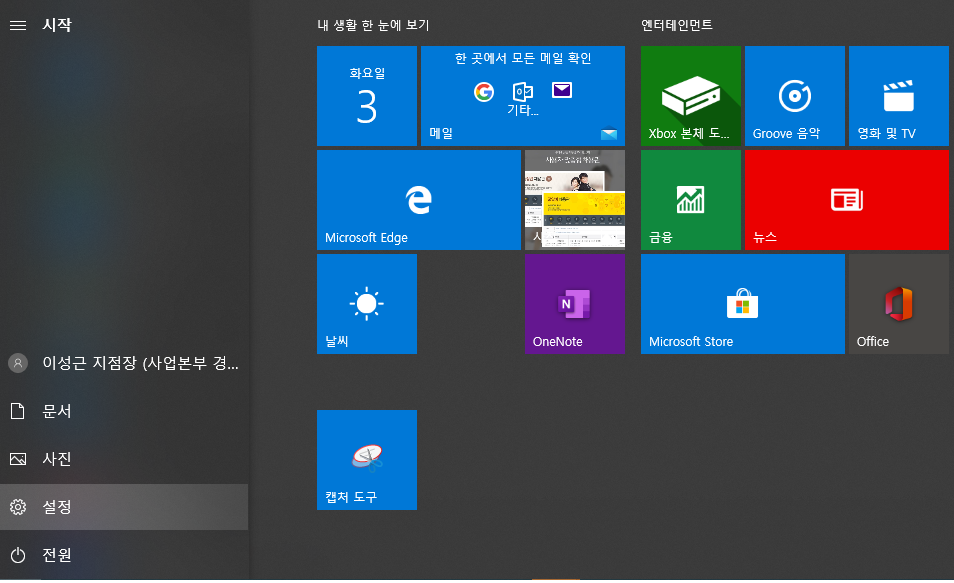Open the 캡처 도구 snipping tool tile
954x583 pixels.
pos(367,460)
